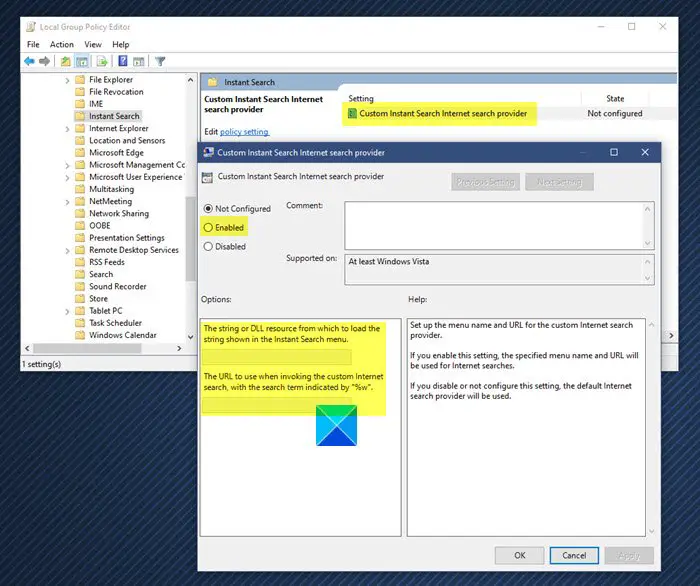Click the Up one level folder icon
700x586 pixels.
[66, 61]
